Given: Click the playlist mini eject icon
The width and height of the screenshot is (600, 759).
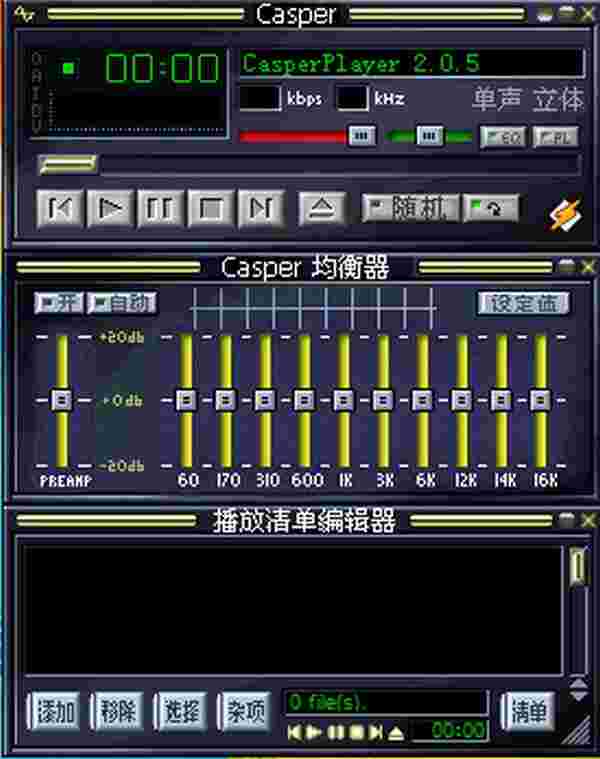Looking at the screenshot, I should click(396, 732).
